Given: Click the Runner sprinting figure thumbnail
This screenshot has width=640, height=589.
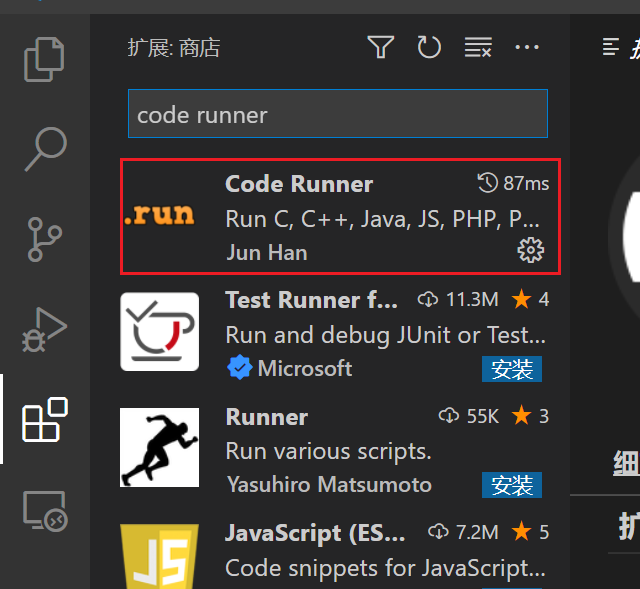Looking at the screenshot, I should click(x=160, y=447).
